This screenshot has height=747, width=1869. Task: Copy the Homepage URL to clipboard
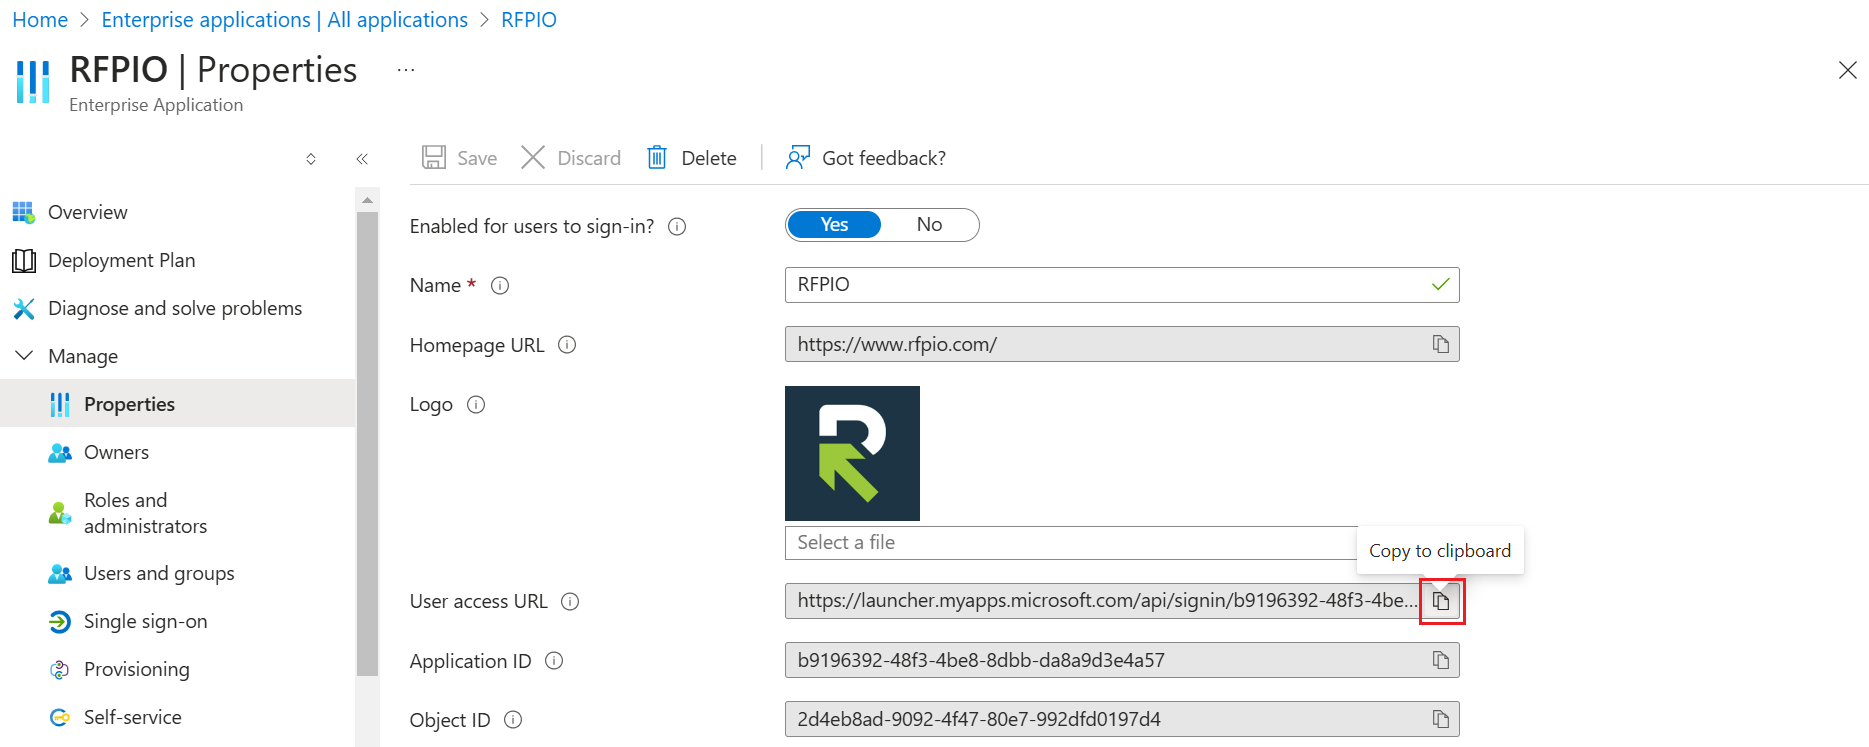pos(1441,344)
